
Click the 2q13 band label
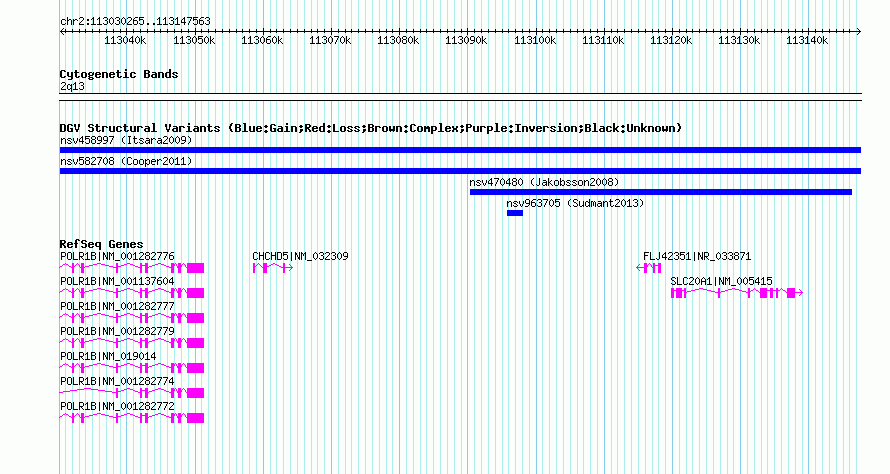pos(72,86)
